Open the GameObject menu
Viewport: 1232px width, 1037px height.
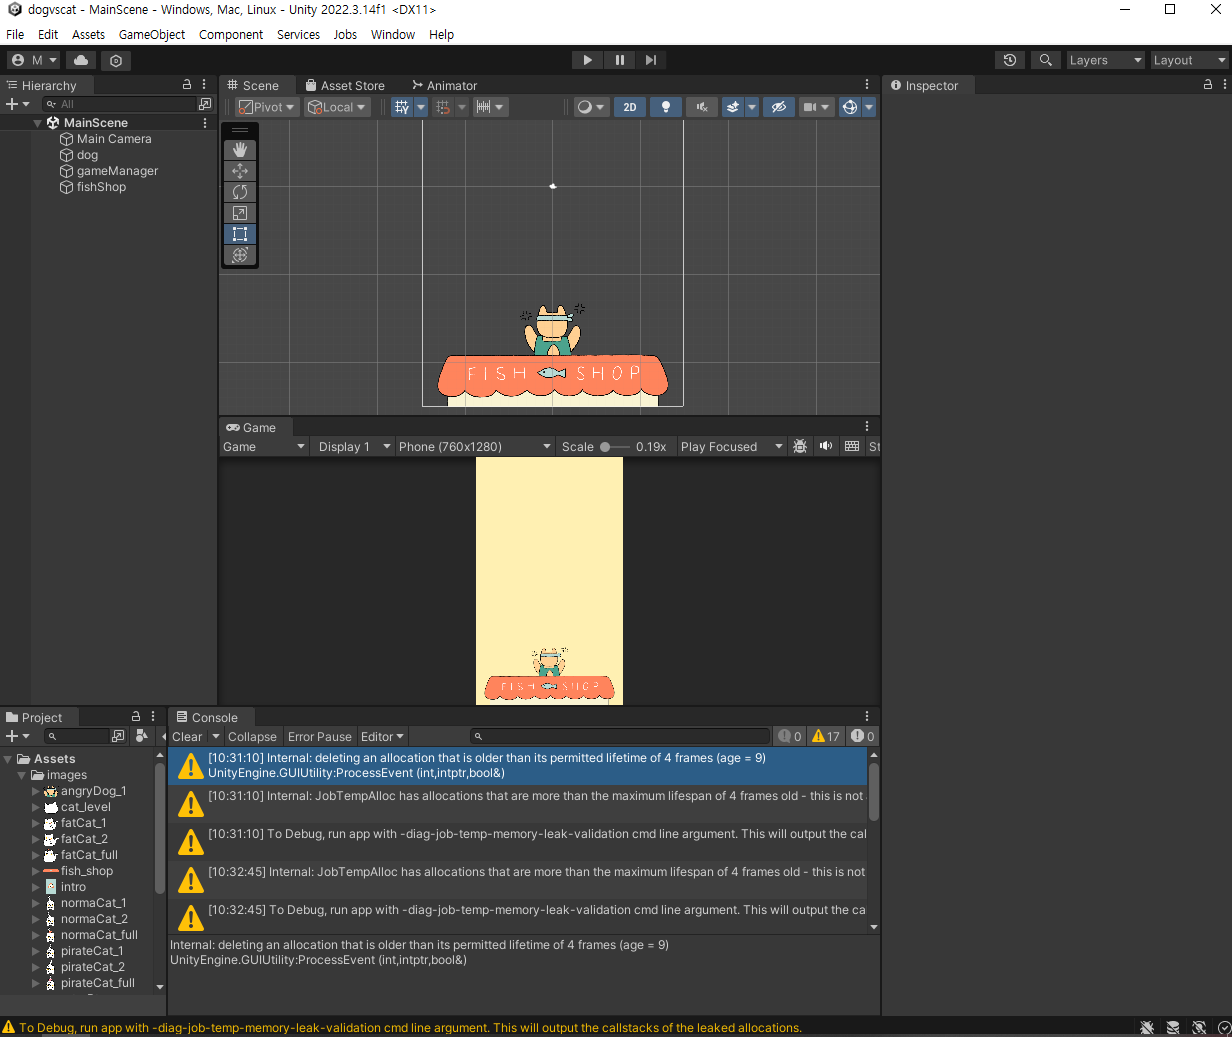click(152, 34)
